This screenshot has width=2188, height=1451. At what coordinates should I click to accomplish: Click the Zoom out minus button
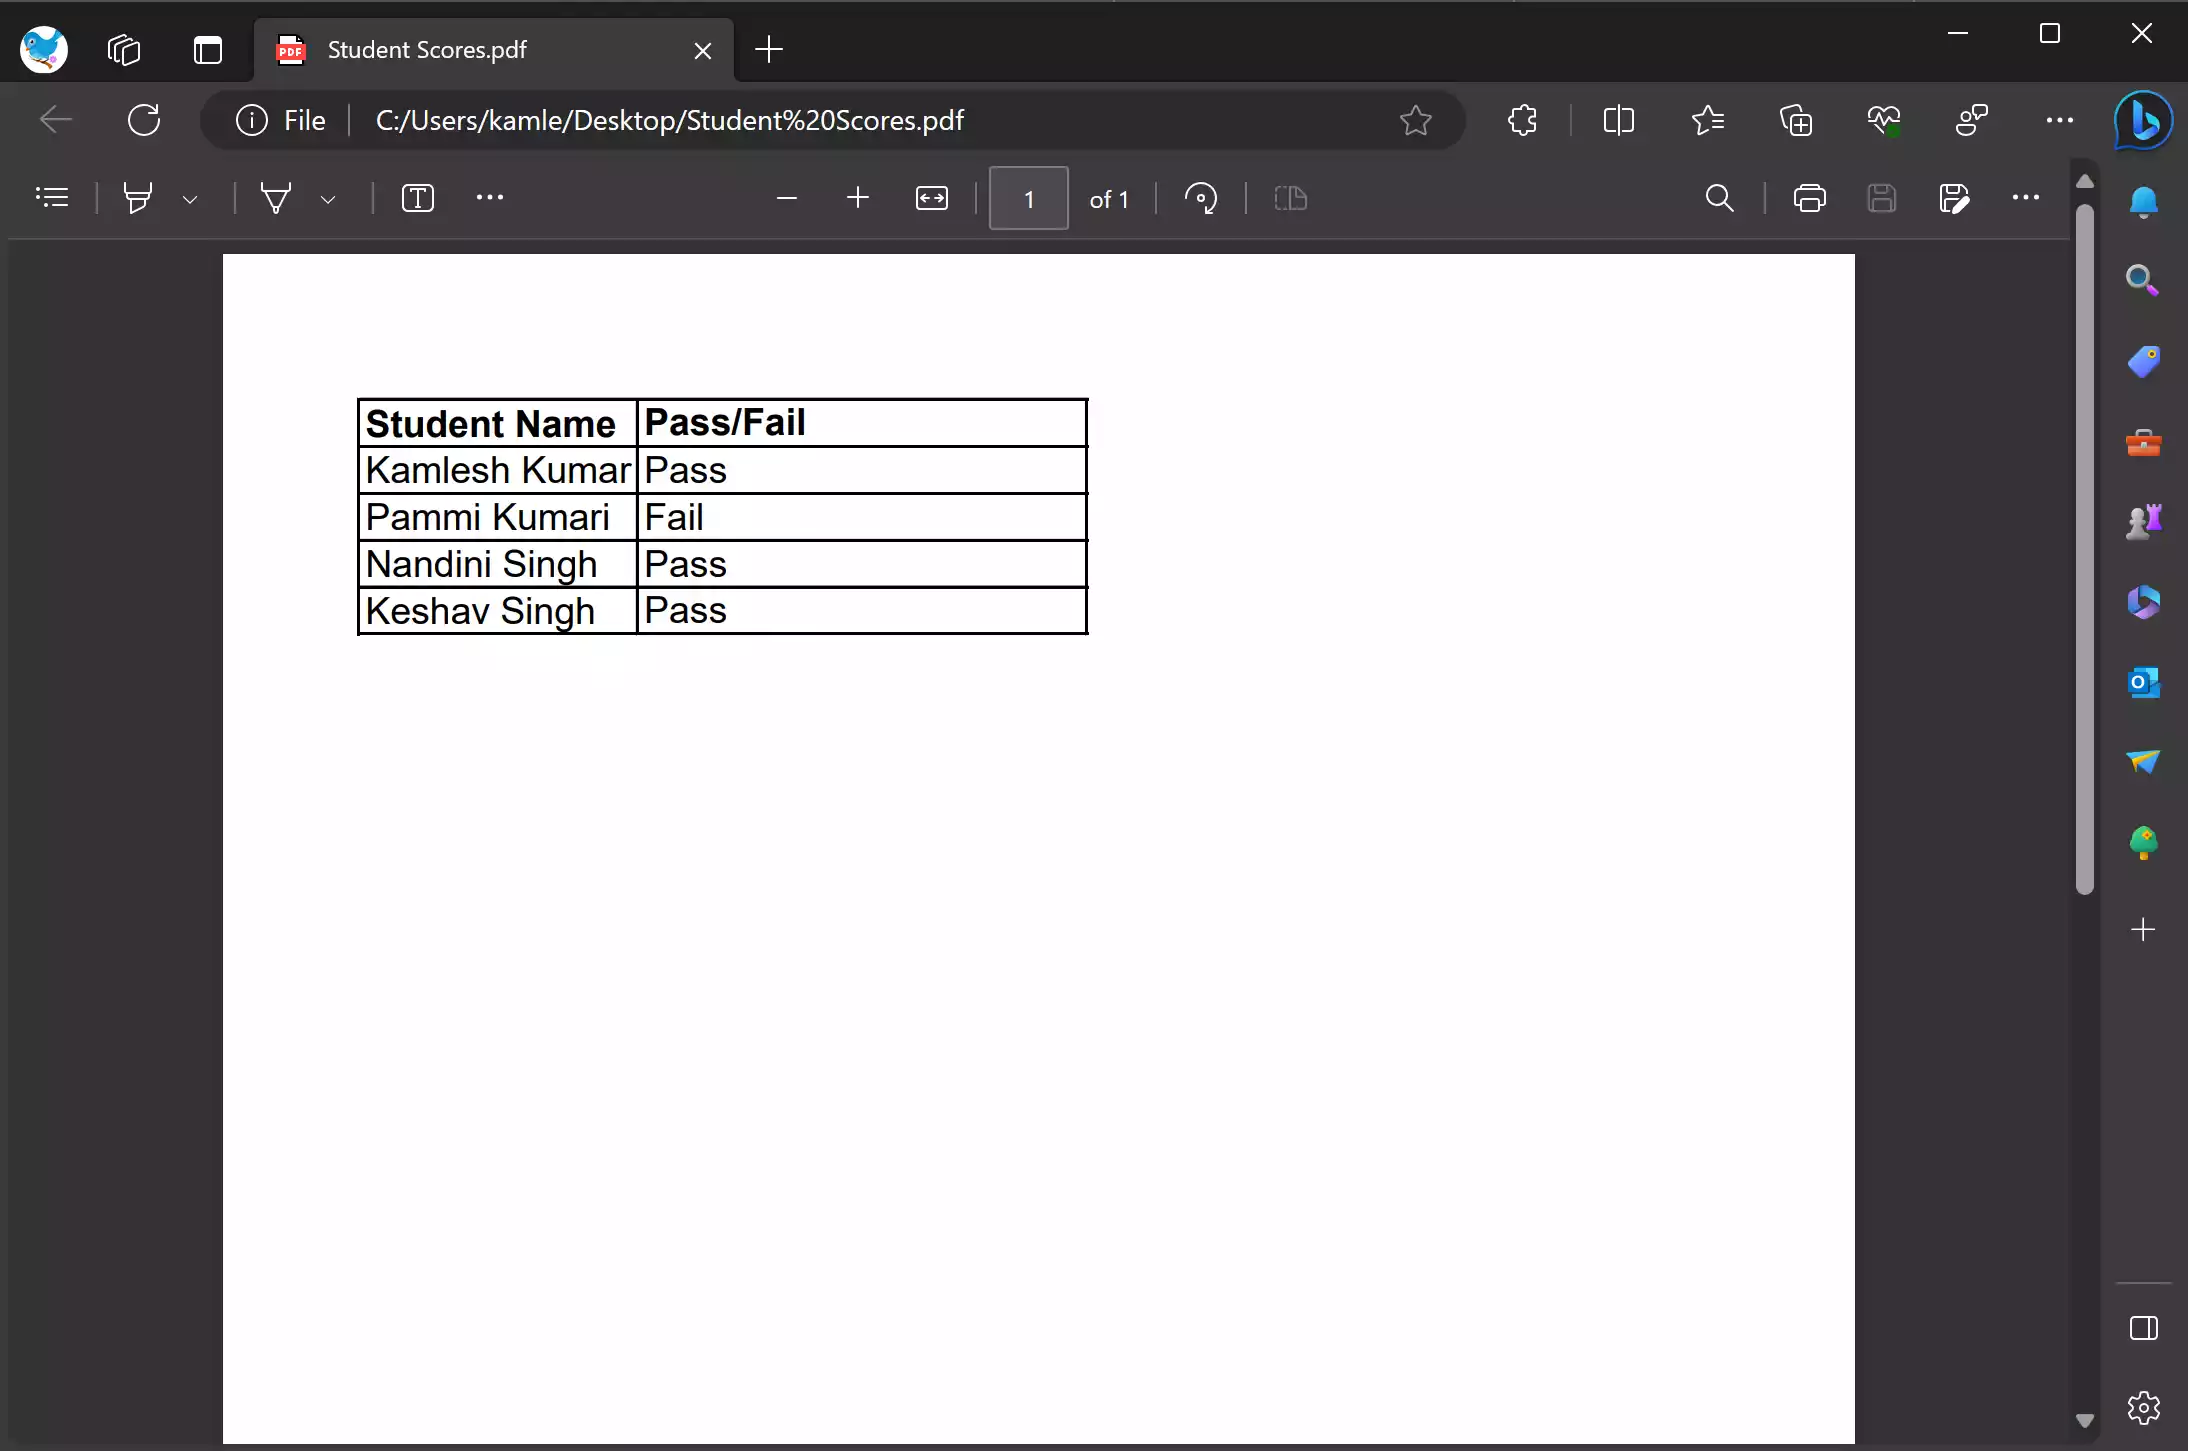coord(786,198)
